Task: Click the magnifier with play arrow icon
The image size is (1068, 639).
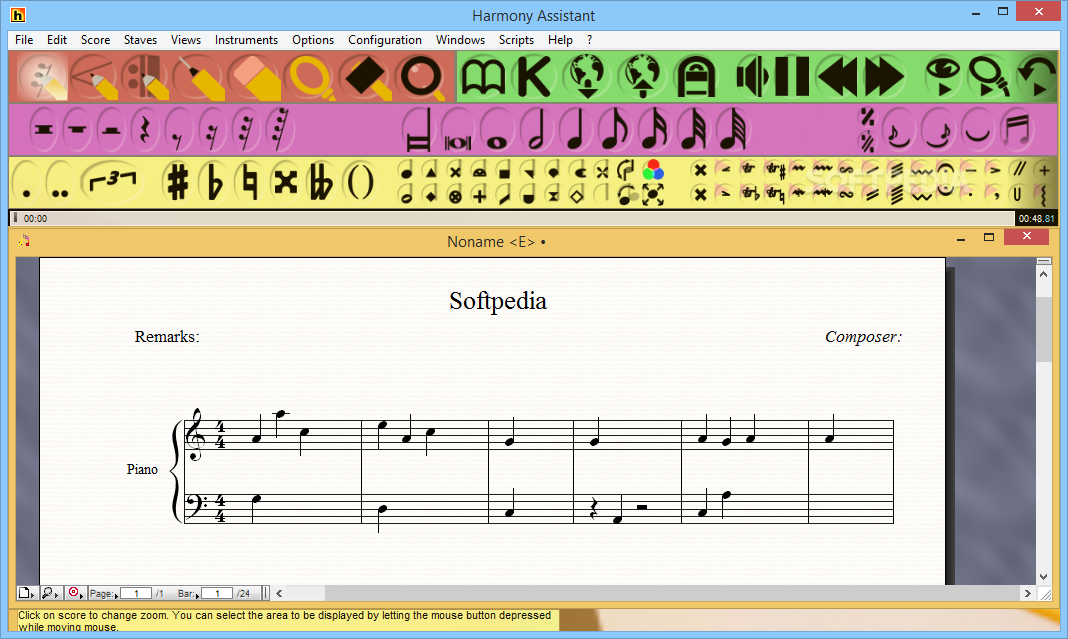Action: tap(989, 76)
